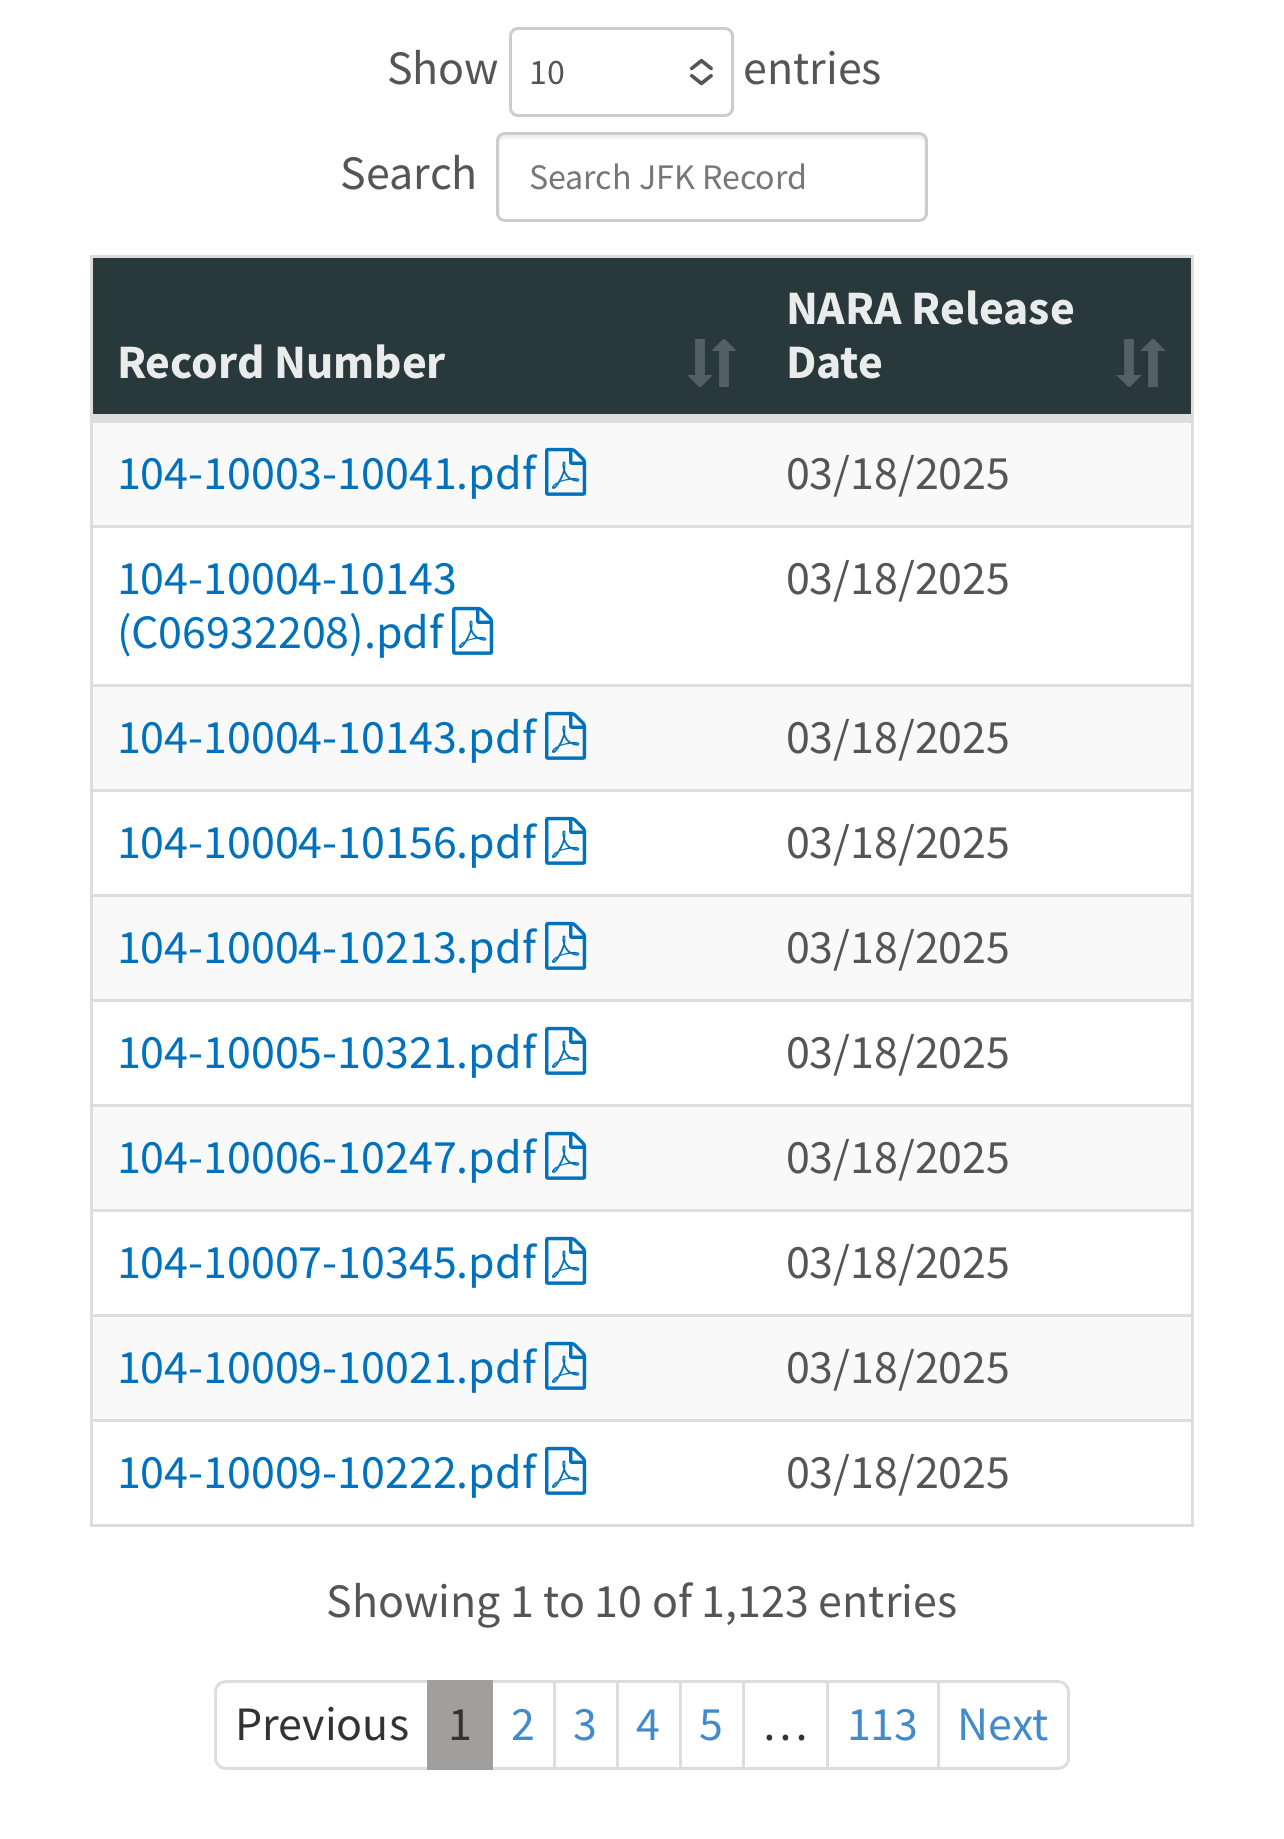Click PDF icon next to 104-10003-10041.pdf
Image resolution: width=1284 pixels, height=1839 pixels.
(x=565, y=473)
